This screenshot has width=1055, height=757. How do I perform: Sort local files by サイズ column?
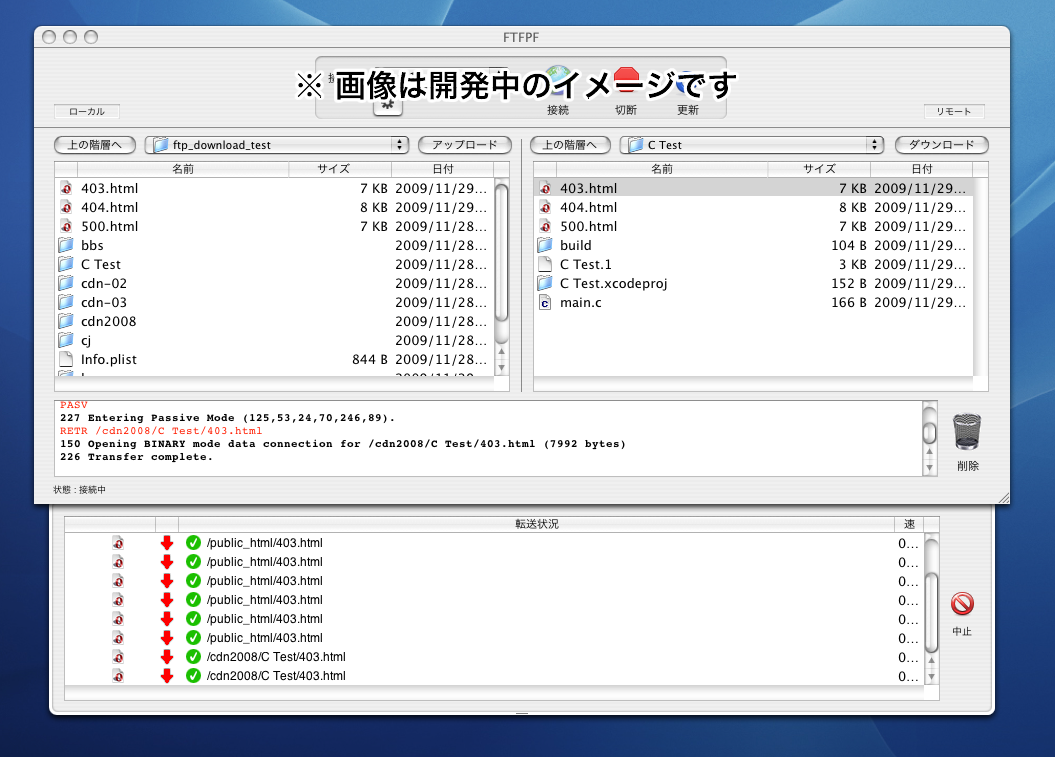coord(340,169)
